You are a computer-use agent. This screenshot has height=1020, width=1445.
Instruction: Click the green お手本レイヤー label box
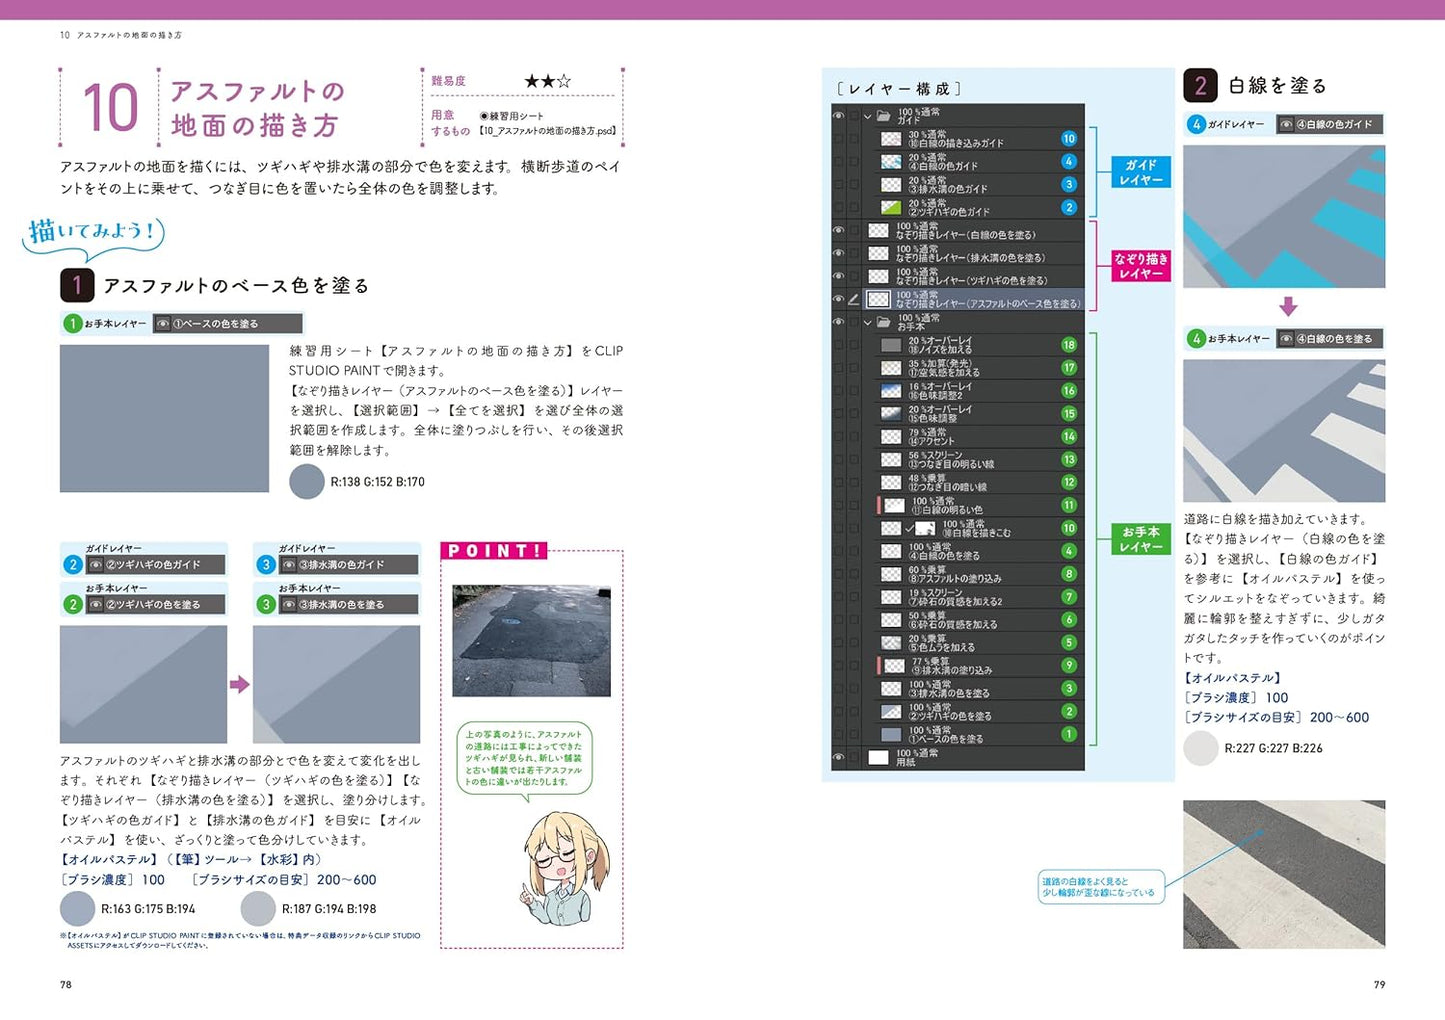(x=1141, y=539)
